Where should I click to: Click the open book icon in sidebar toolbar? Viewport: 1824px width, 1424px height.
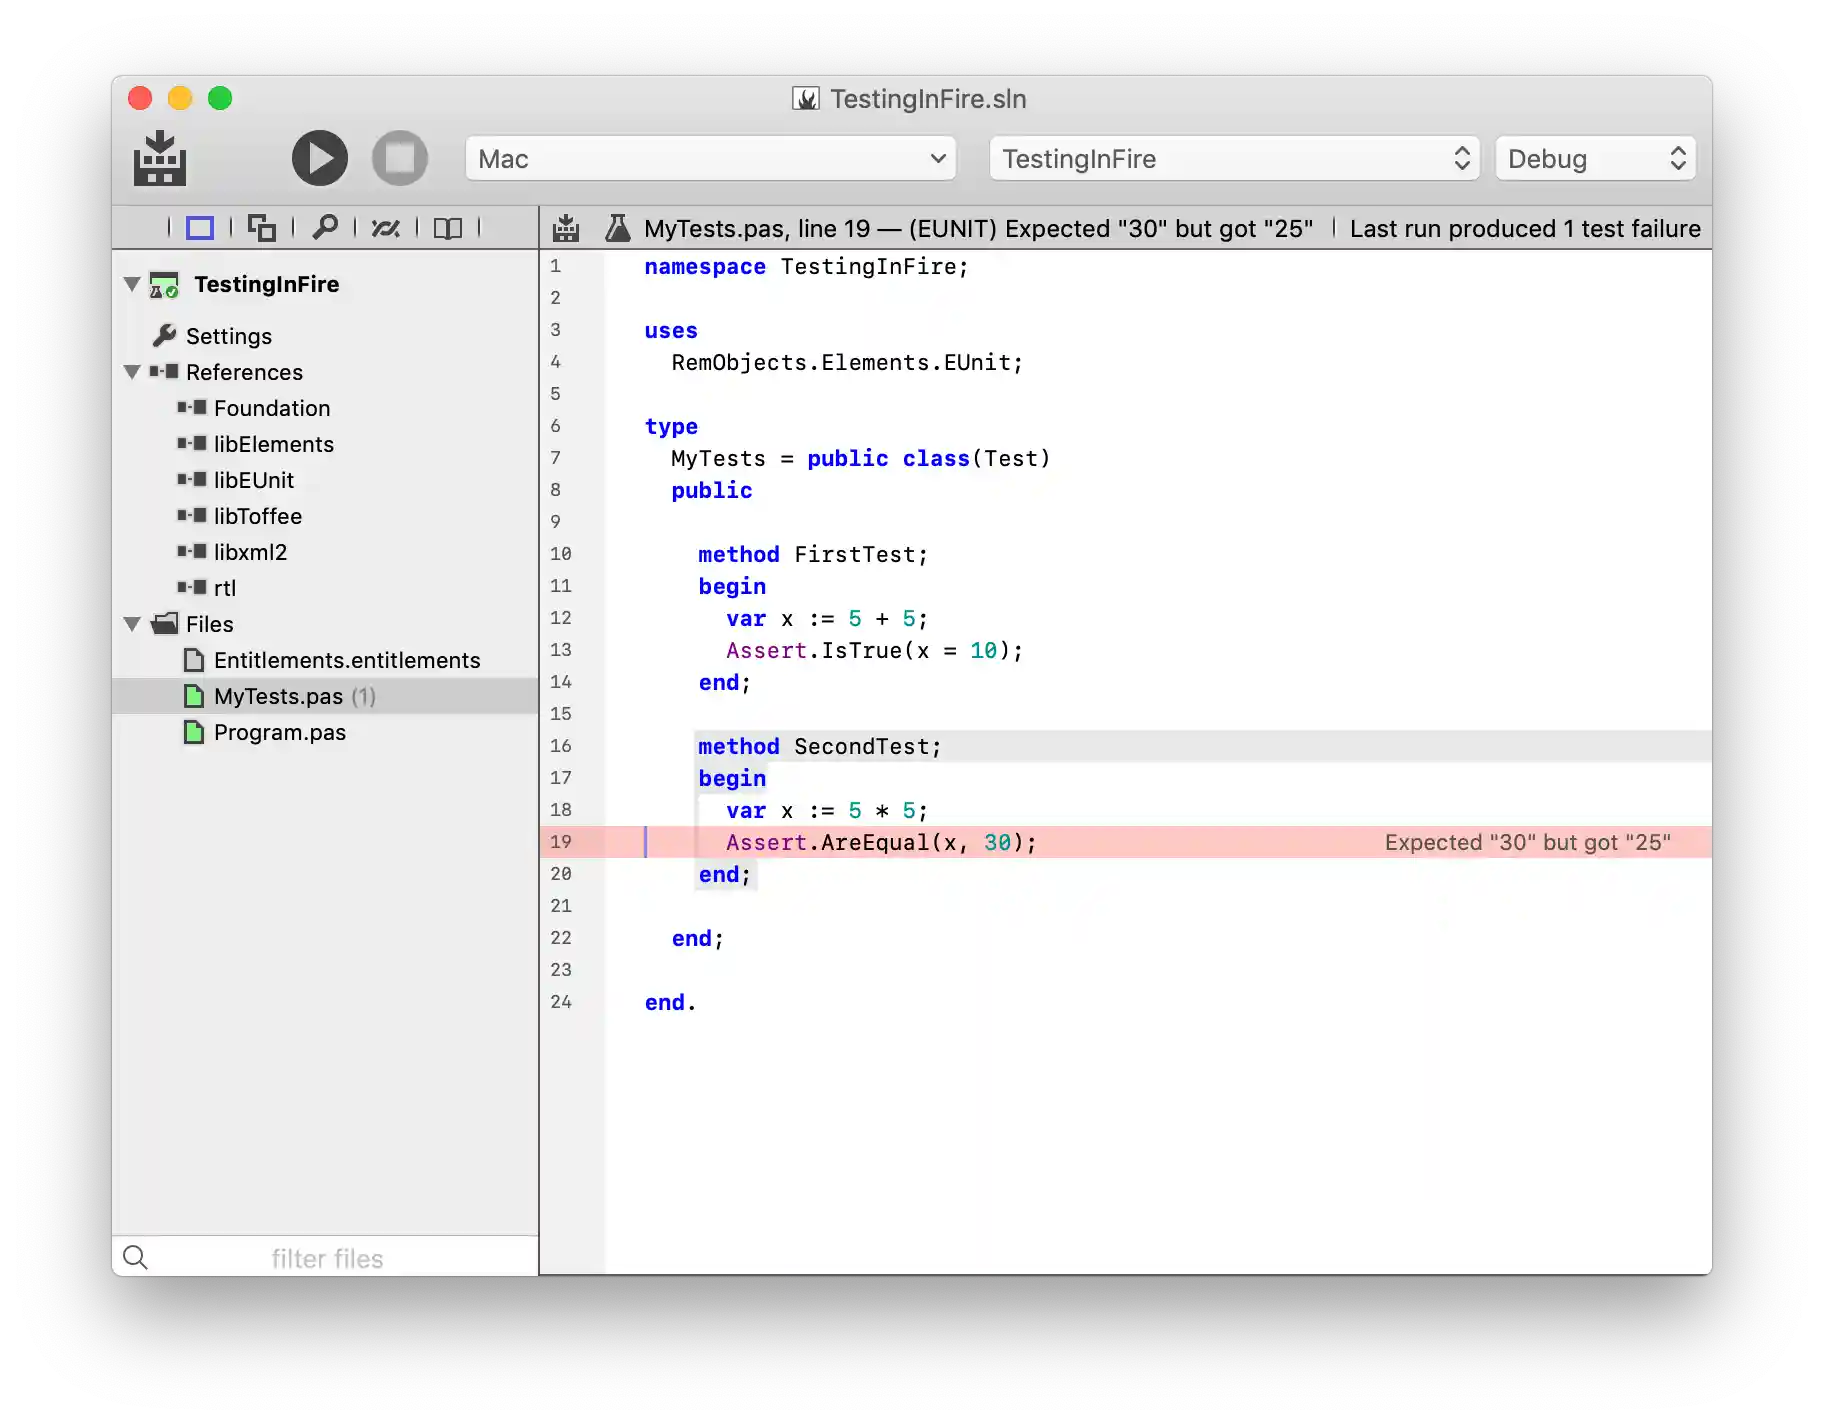[x=448, y=228]
